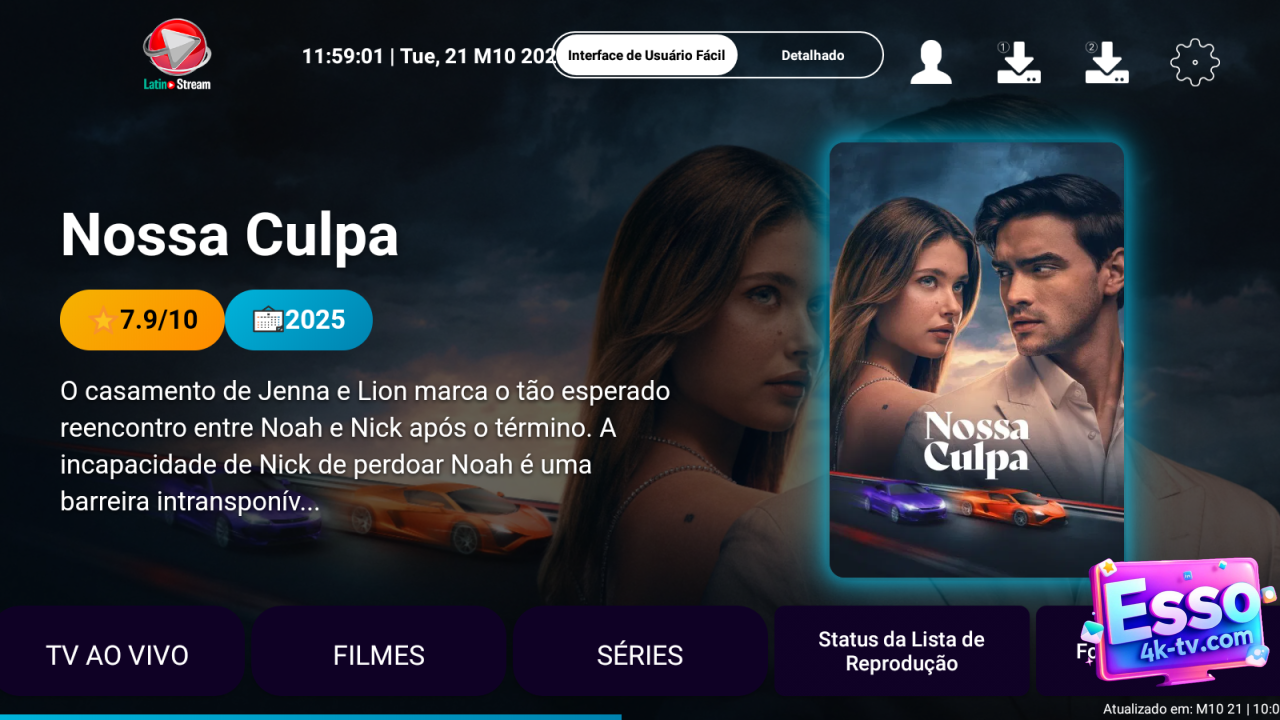The width and height of the screenshot is (1280, 720).
Task: Open the settings gear icon
Action: [1195, 63]
